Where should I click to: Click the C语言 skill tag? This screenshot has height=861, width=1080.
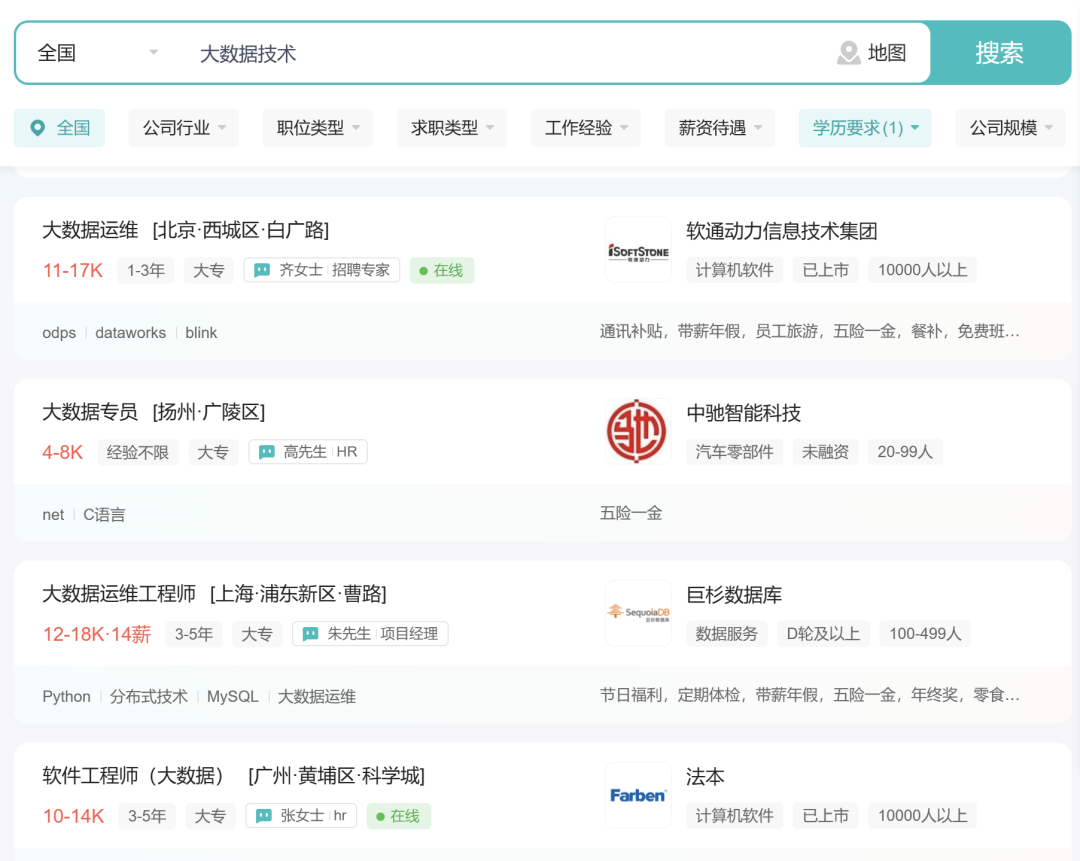click(105, 515)
